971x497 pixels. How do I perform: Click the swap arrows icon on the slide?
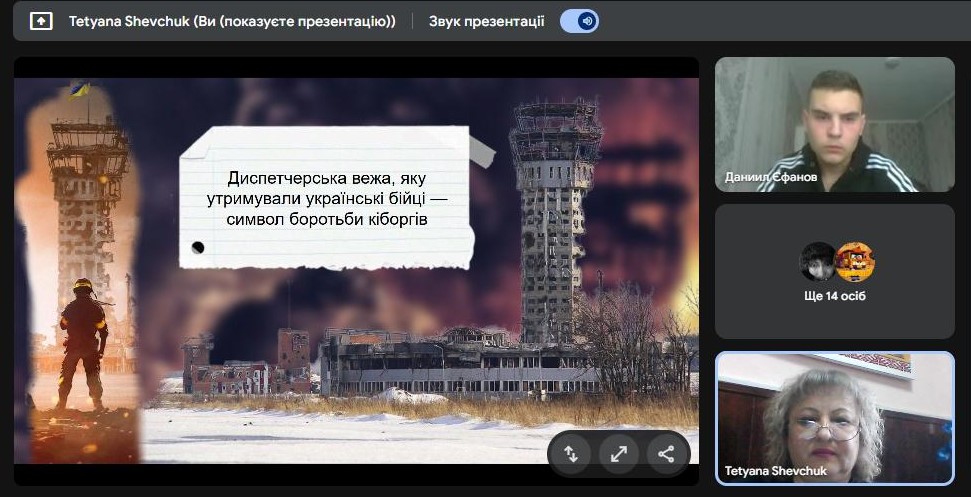point(571,454)
